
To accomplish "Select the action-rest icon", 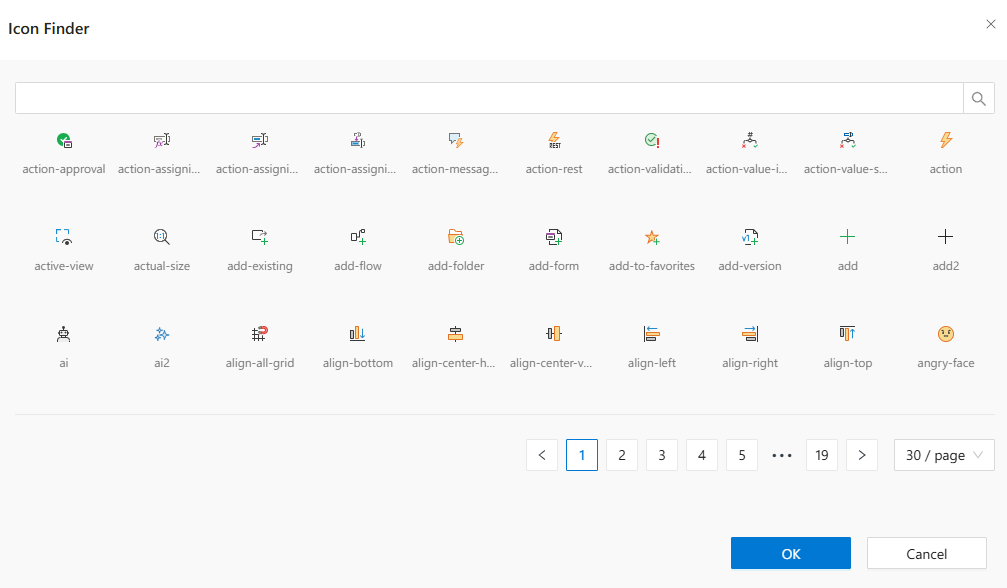I will pos(554,140).
